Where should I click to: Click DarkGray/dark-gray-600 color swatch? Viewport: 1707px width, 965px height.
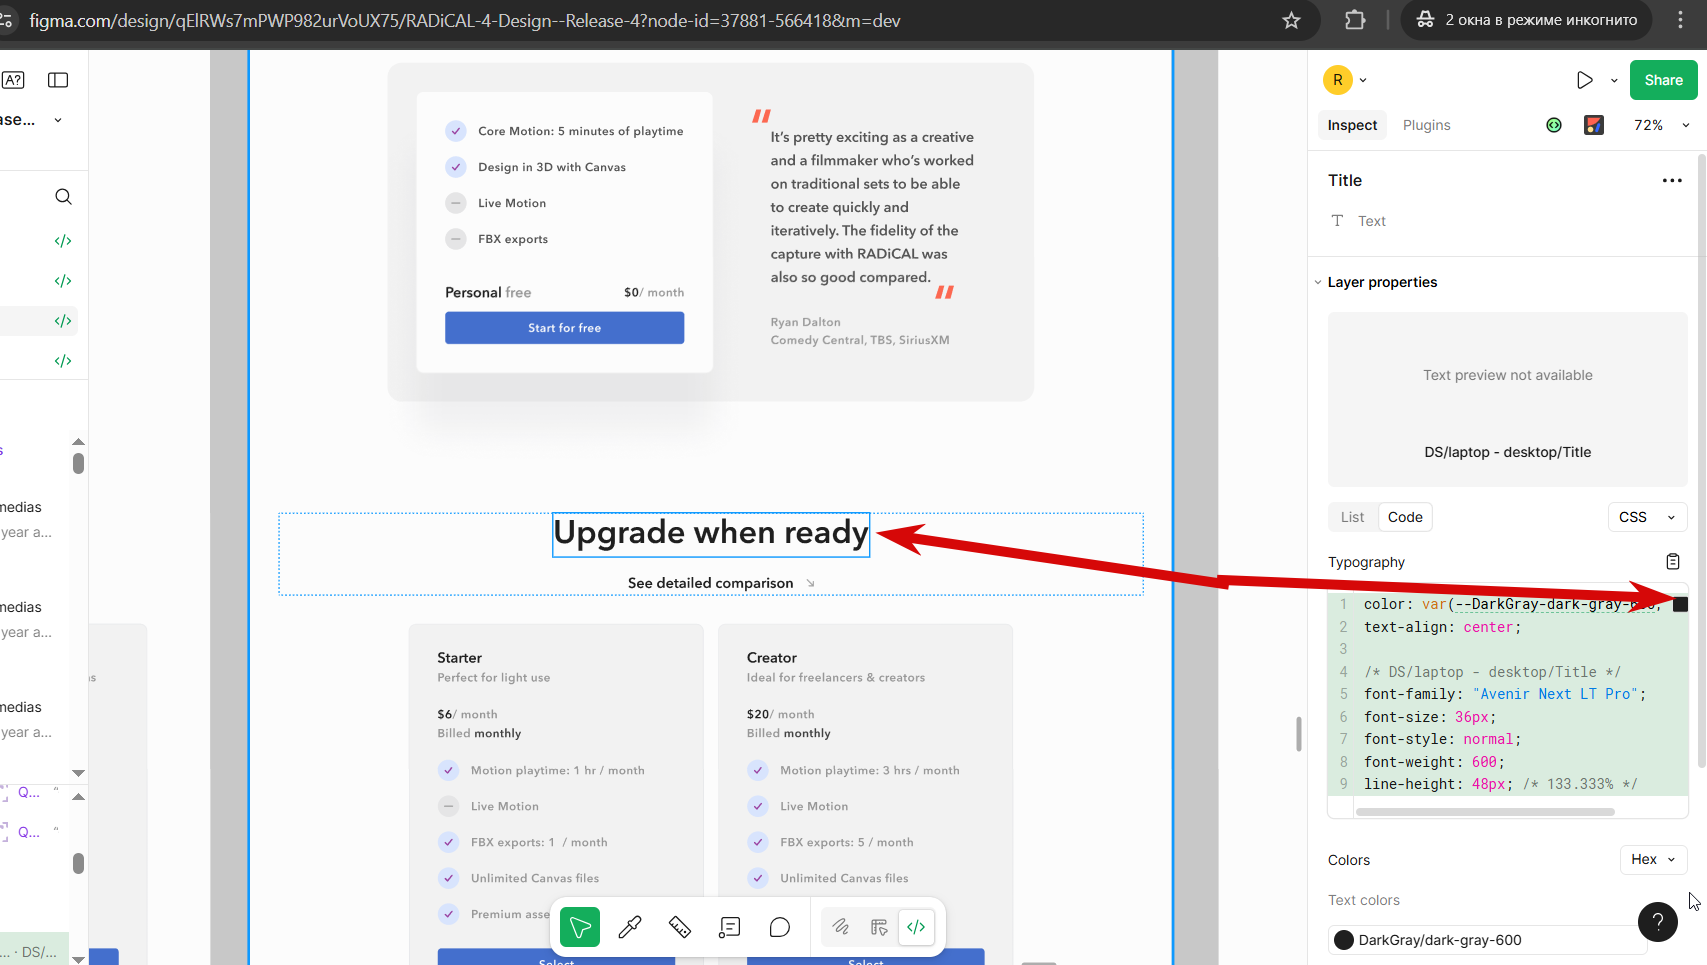click(1344, 940)
